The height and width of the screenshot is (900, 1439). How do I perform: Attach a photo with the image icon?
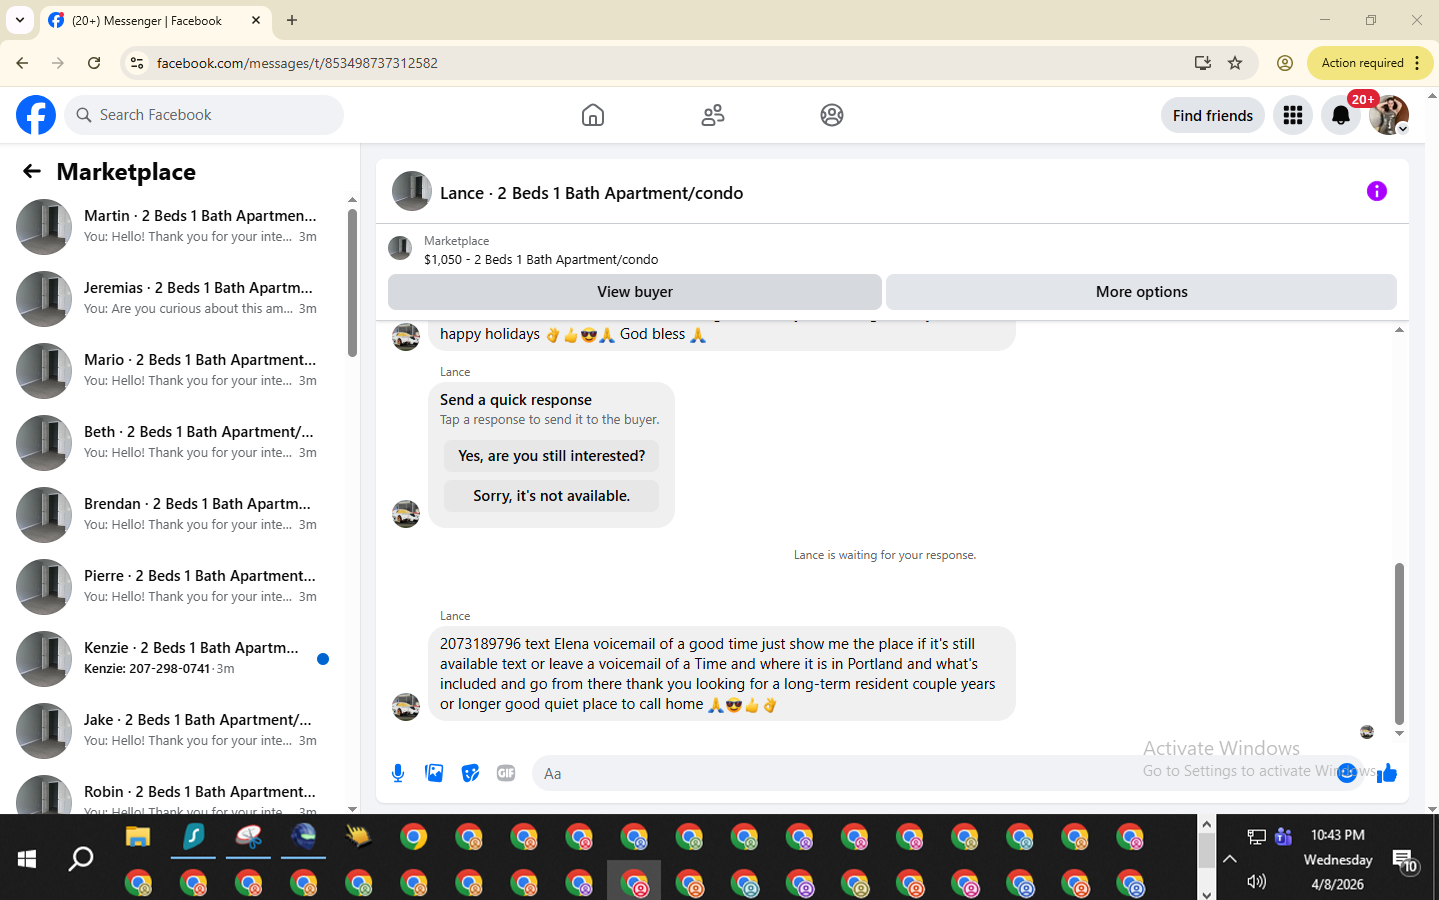pos(434,773)
